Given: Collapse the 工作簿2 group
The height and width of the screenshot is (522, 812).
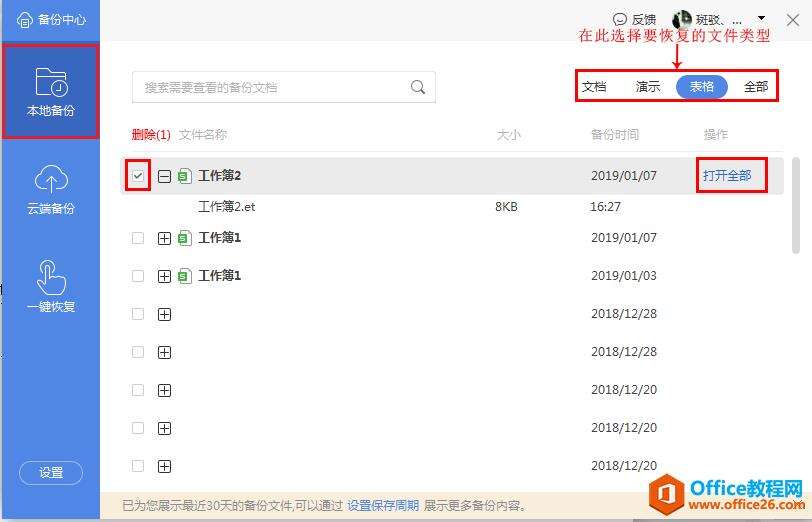Looking at the screenshot, I should tap(164, 177).
